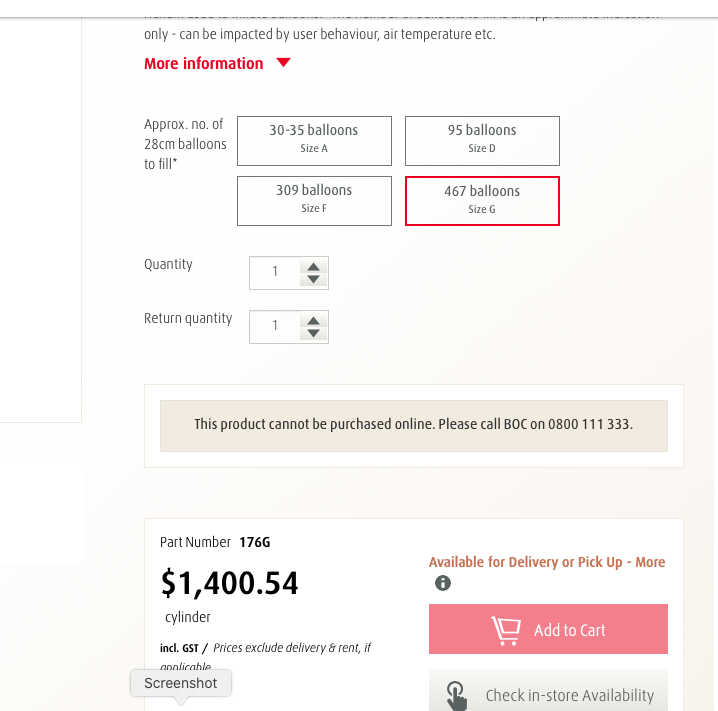Click the info icon below delivery availability
The image size is (718, 711).
point(443,583)
